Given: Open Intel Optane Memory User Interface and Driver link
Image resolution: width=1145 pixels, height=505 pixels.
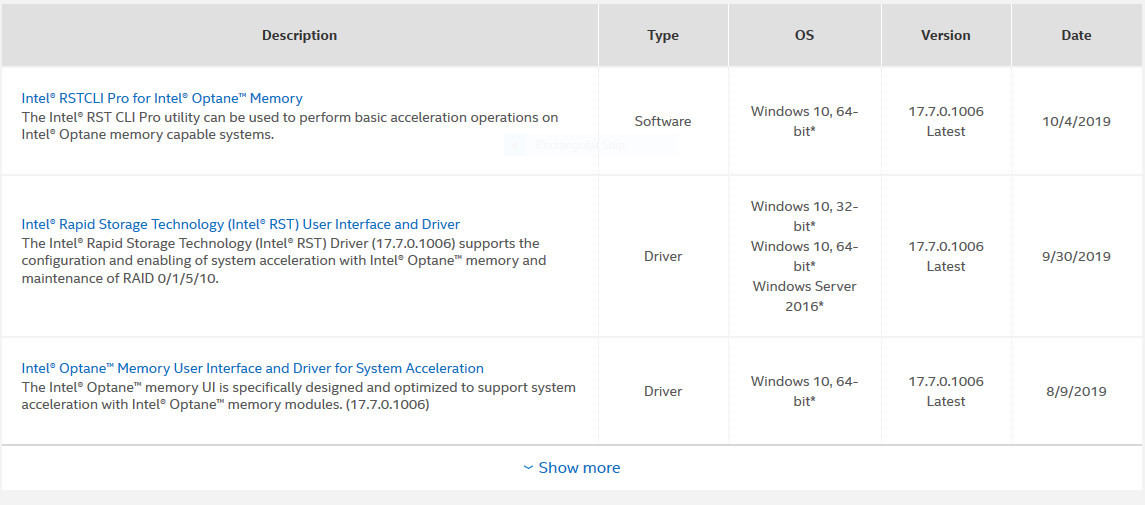Looking at the screenshot, I should click(x=253, y=369).
